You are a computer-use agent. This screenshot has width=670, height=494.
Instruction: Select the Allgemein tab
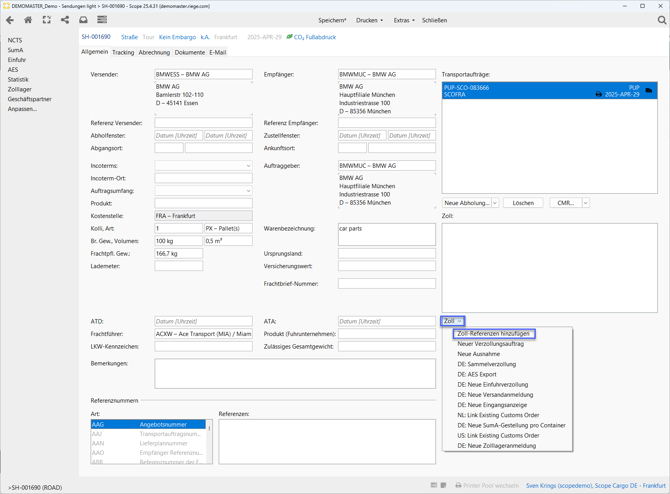94,52
